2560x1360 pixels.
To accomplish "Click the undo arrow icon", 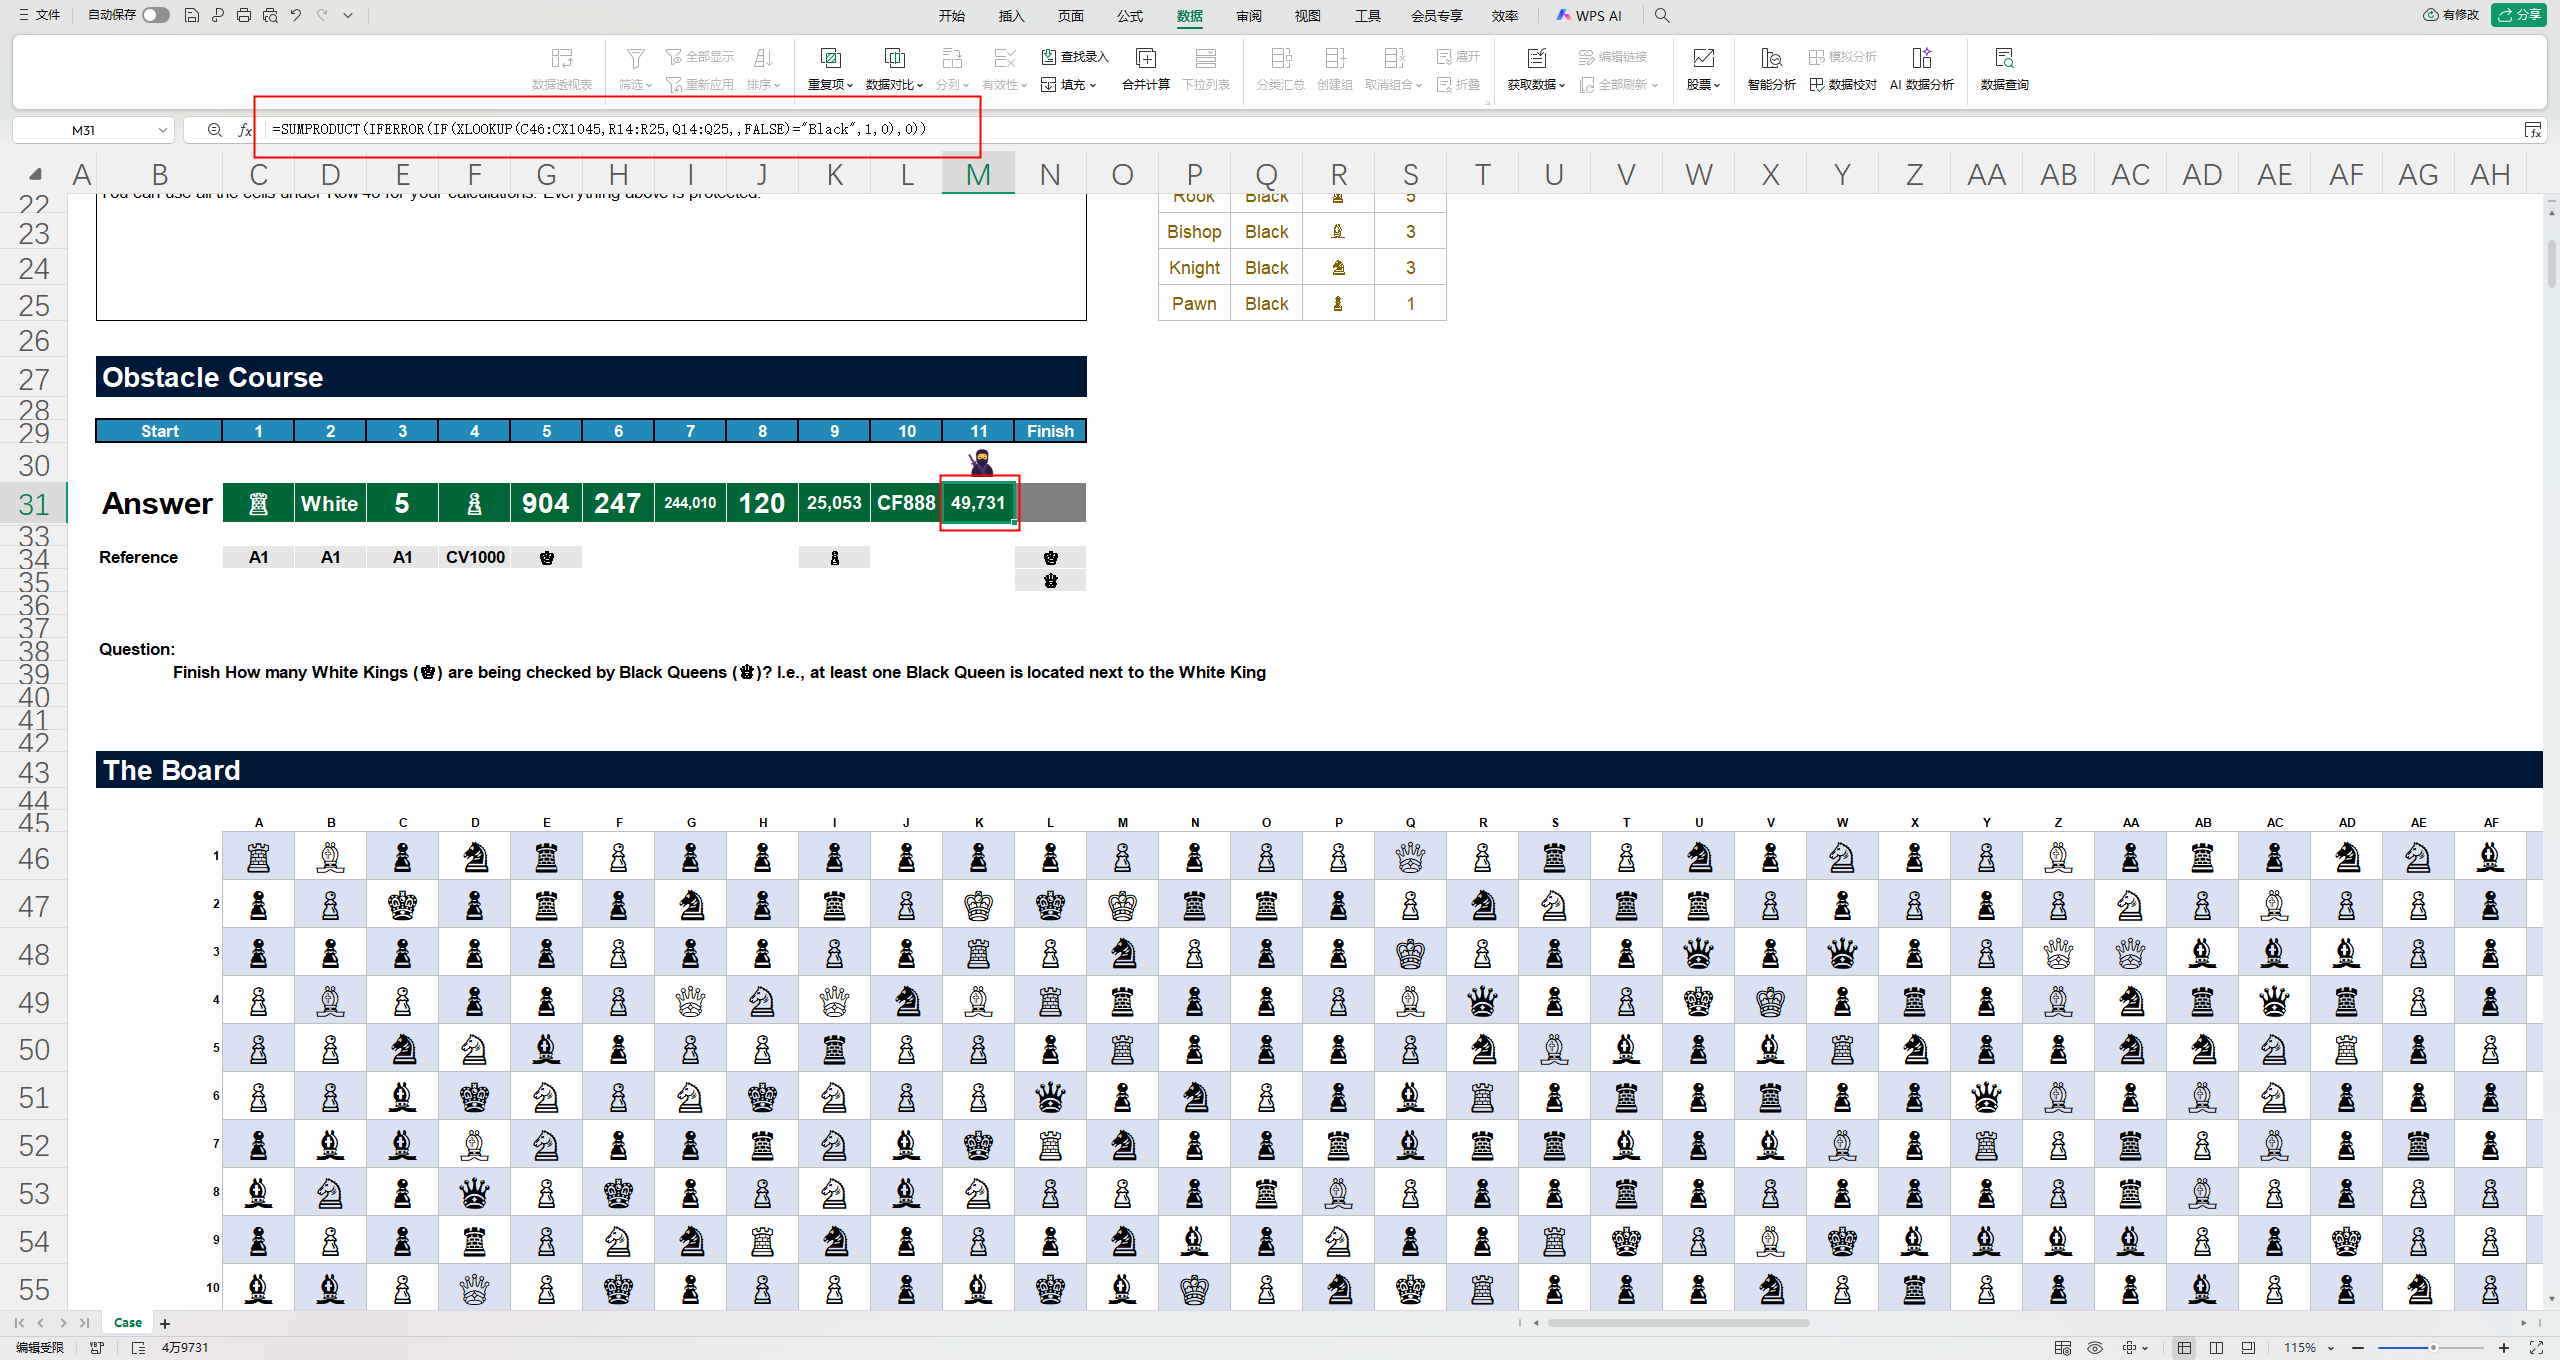I will [x=296, y=15].
